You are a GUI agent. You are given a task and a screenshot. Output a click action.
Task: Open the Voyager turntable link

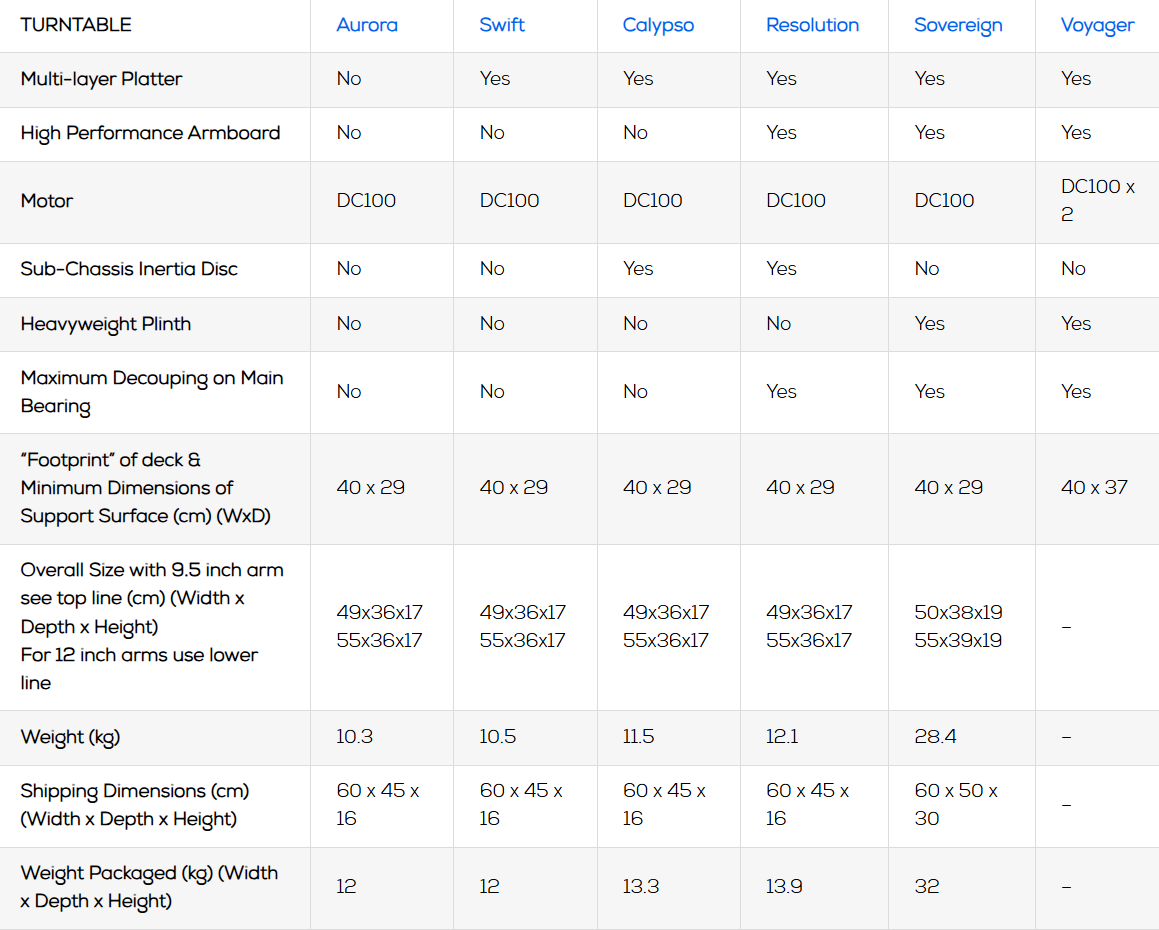1097,26
